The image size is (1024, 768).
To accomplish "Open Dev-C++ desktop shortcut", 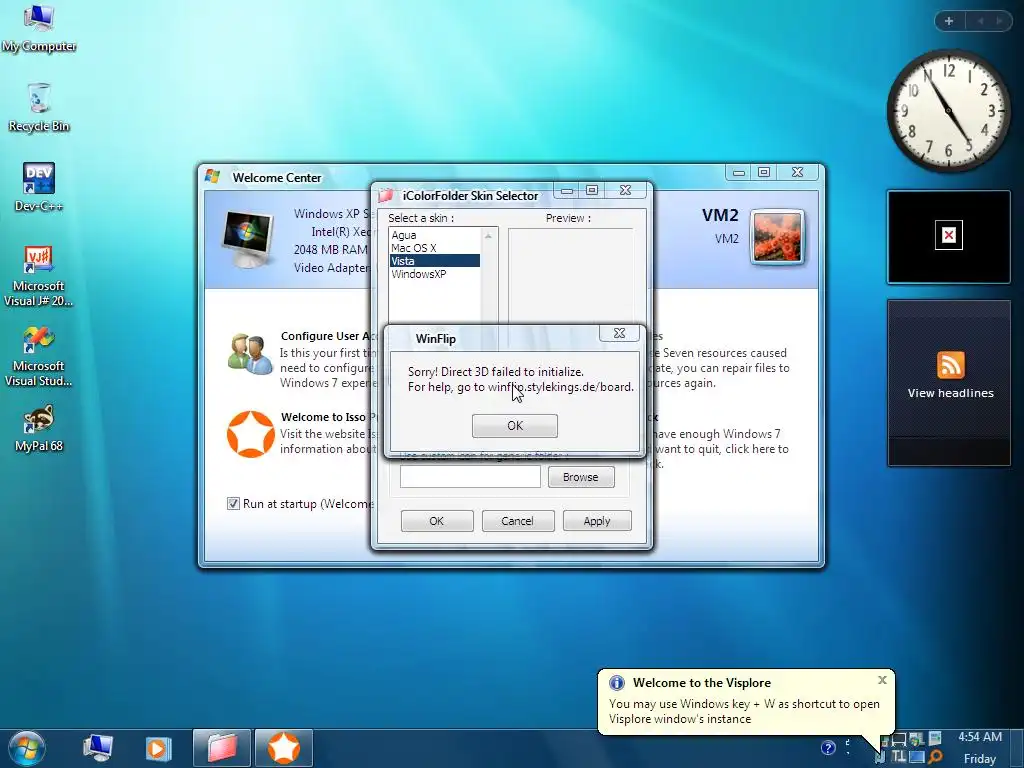I will coord(39,187).
